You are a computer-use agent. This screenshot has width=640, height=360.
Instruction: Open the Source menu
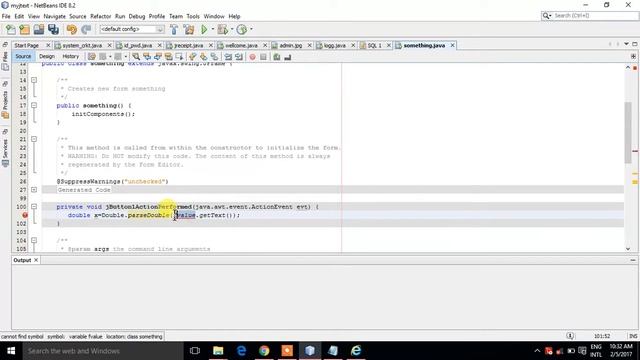[78, 16]
